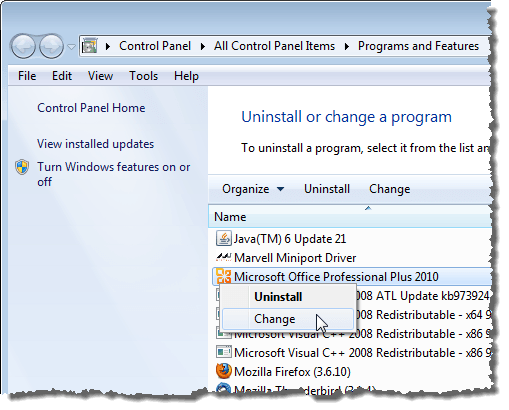
Task: Select All Control Panel Items breadcrumb
Action: 274,46
